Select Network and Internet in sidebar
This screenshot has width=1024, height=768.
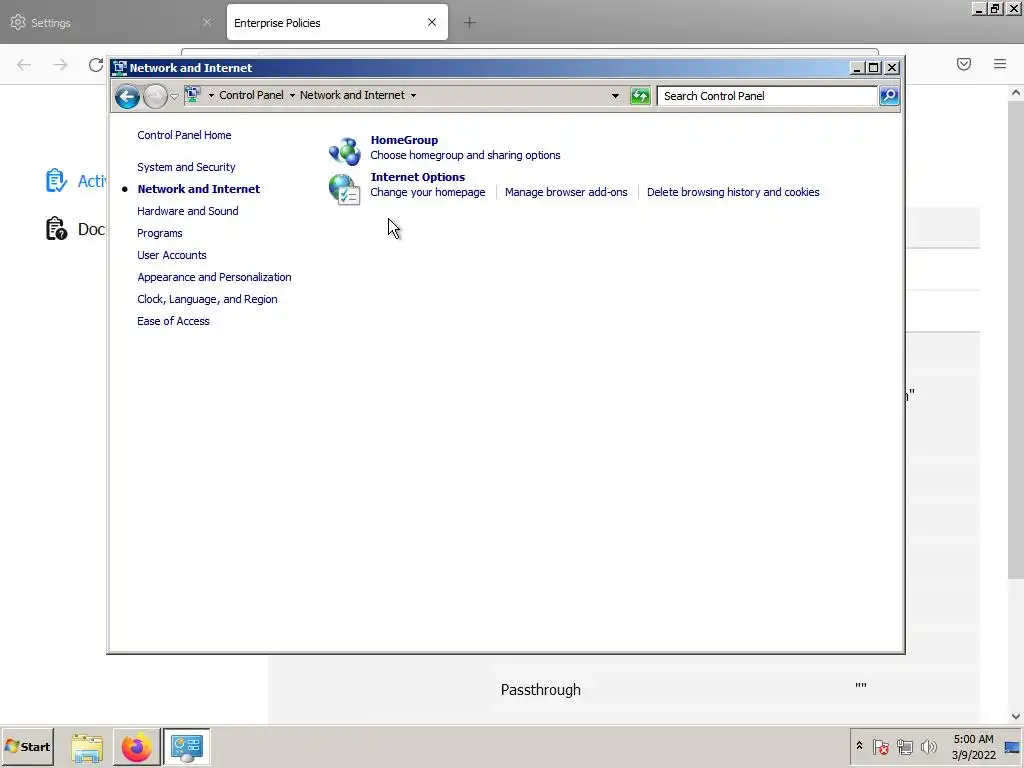[199, 189]
